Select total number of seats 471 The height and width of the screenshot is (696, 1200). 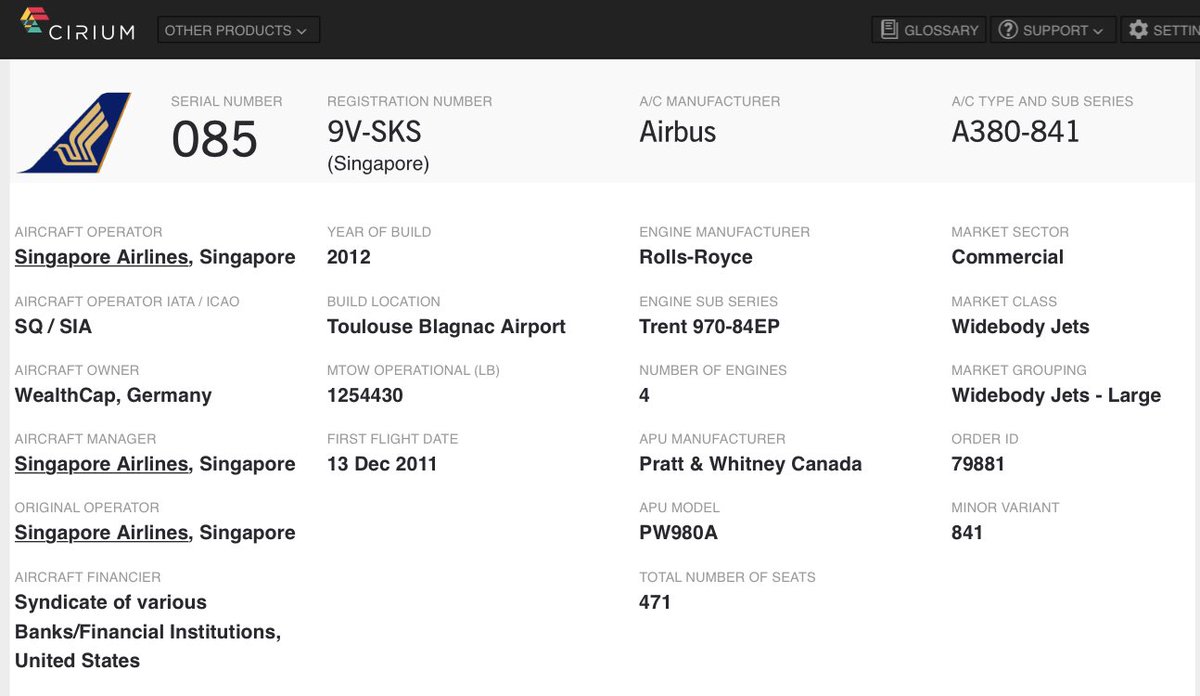(655, 602)
